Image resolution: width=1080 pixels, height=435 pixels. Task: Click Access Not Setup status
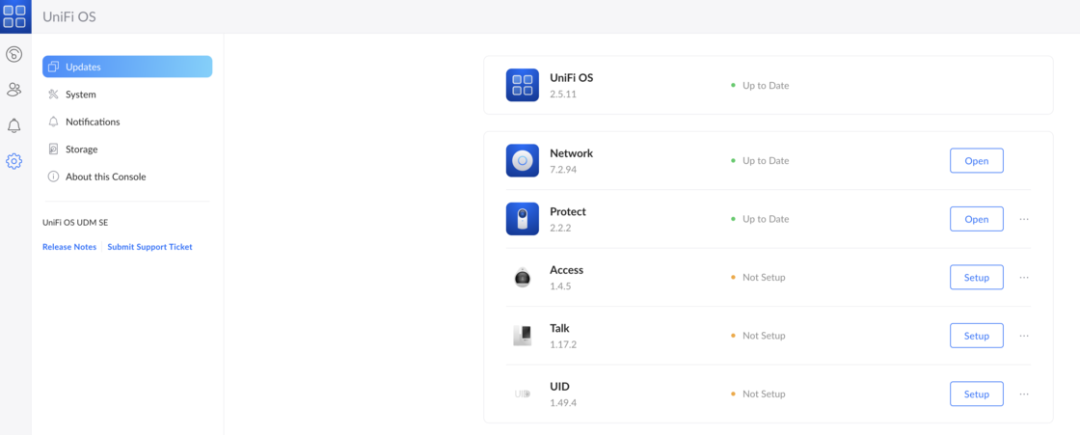(758, 277)
